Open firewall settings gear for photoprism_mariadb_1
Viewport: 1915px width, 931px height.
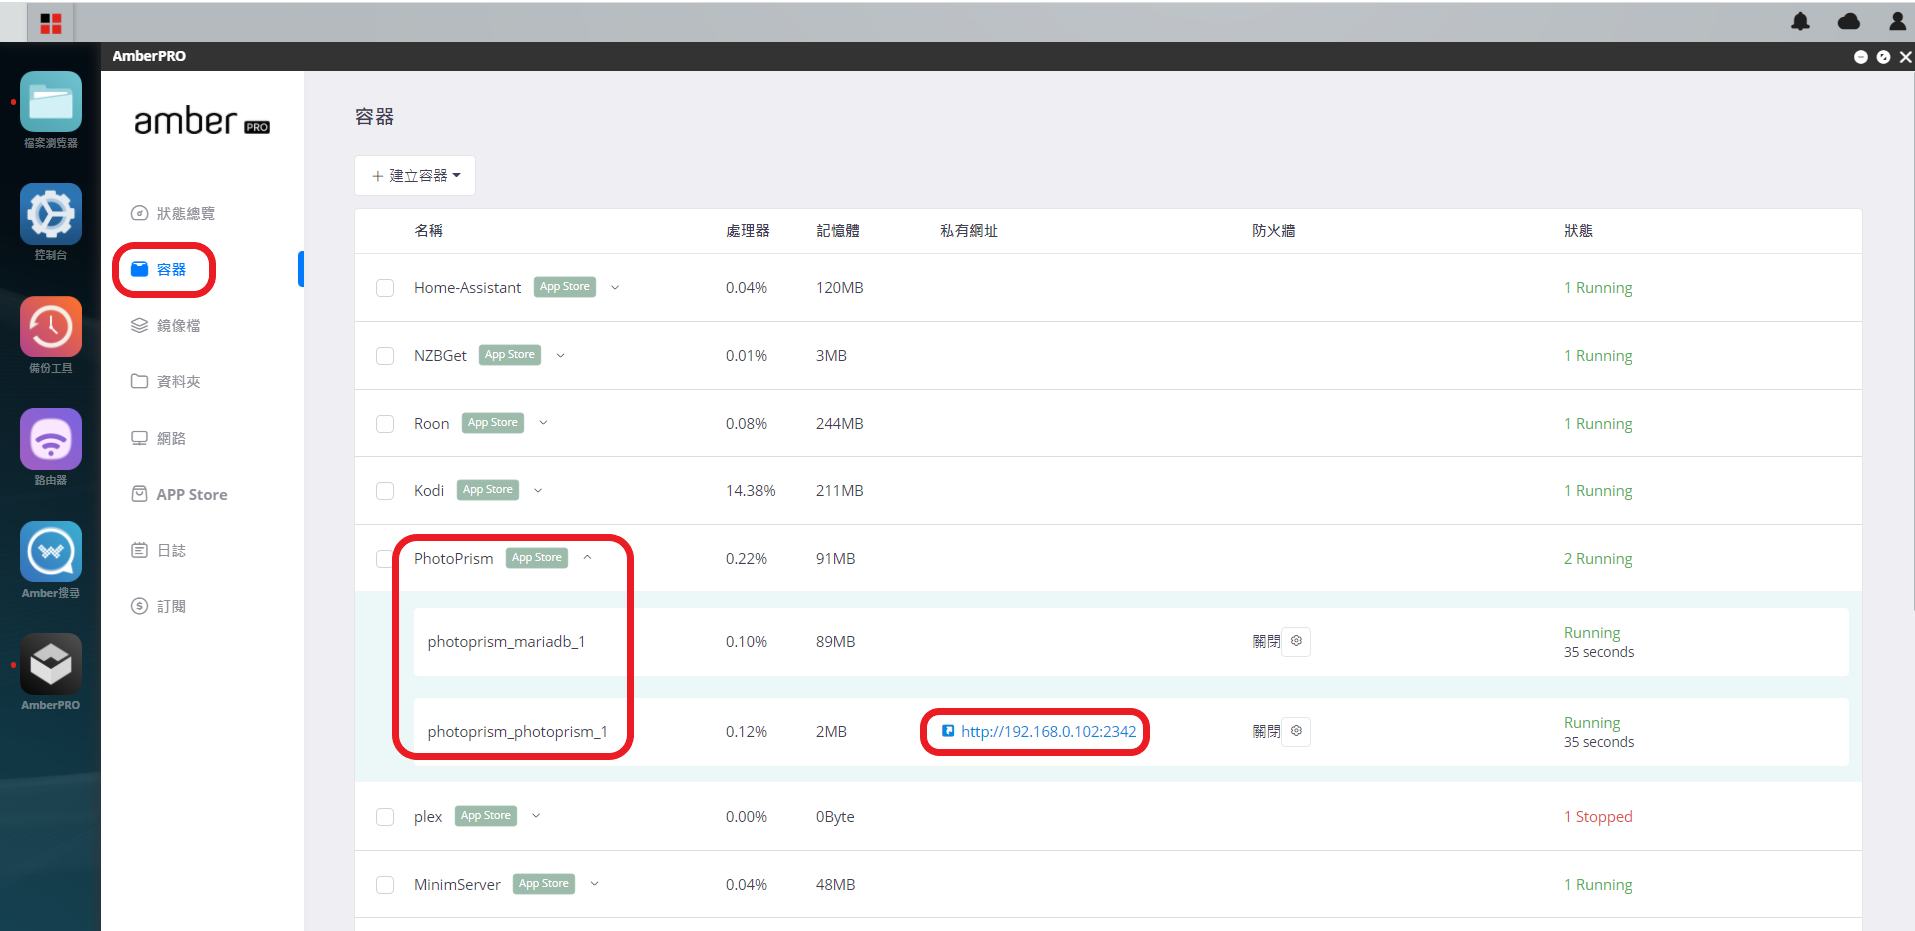coord(1296,641)
